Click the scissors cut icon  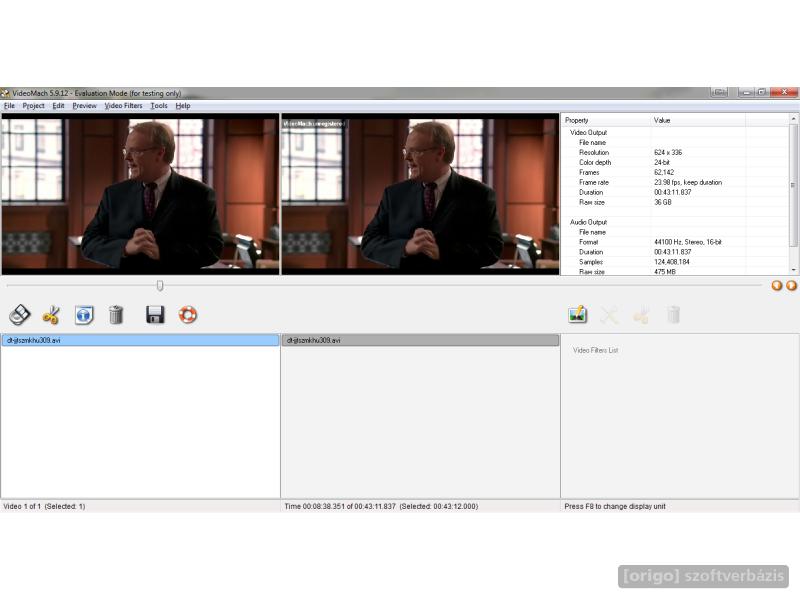point(51,315)
